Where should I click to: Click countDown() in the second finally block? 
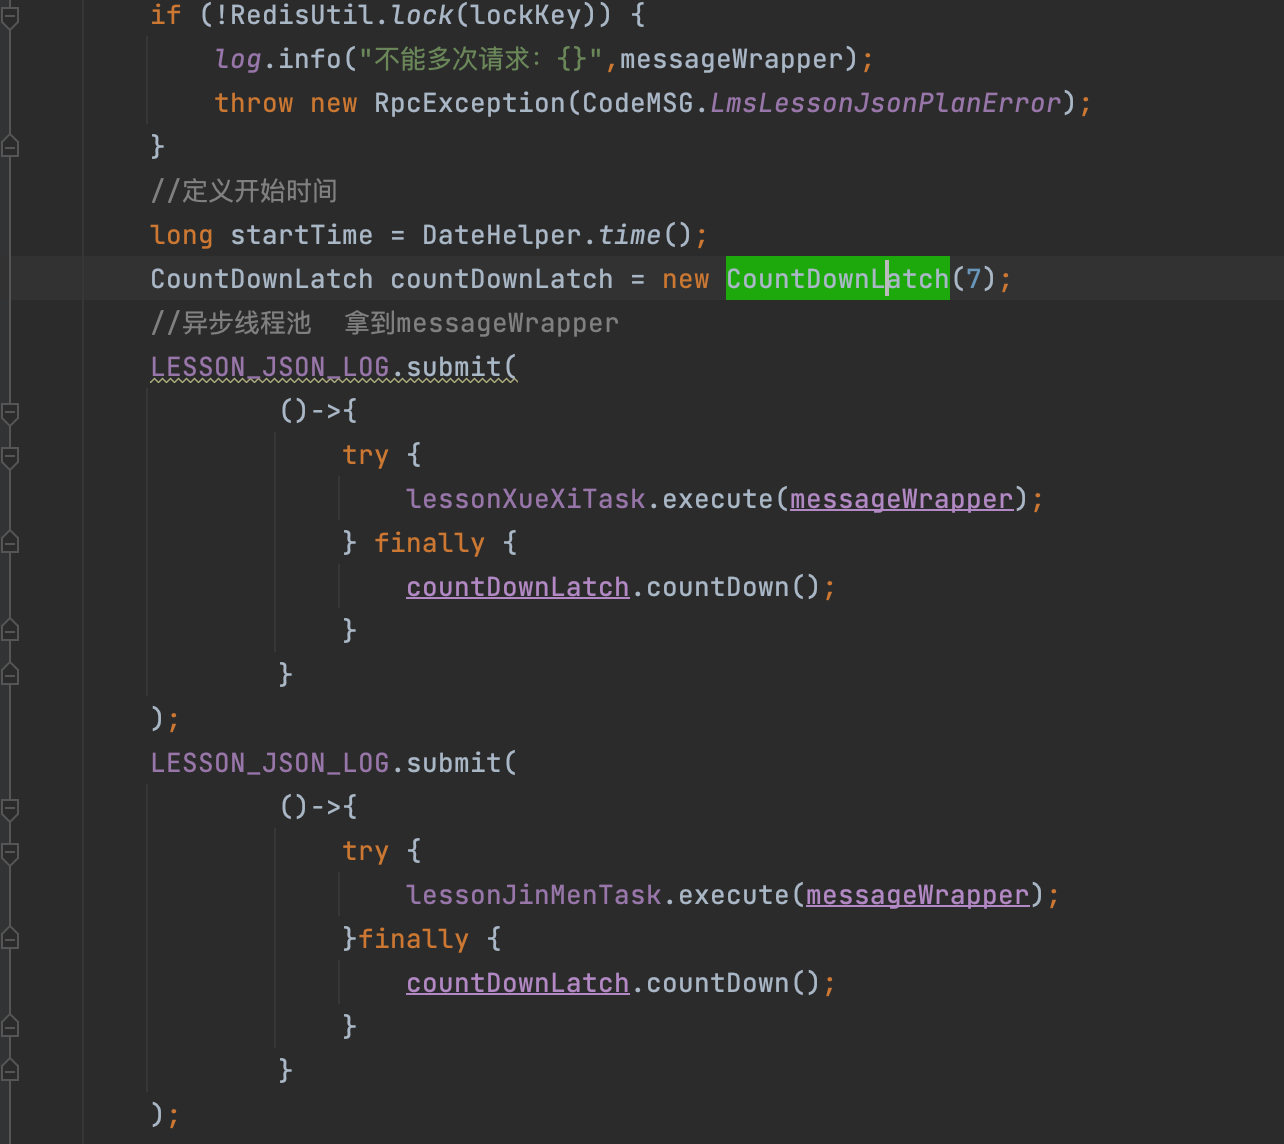coord(734,983)
